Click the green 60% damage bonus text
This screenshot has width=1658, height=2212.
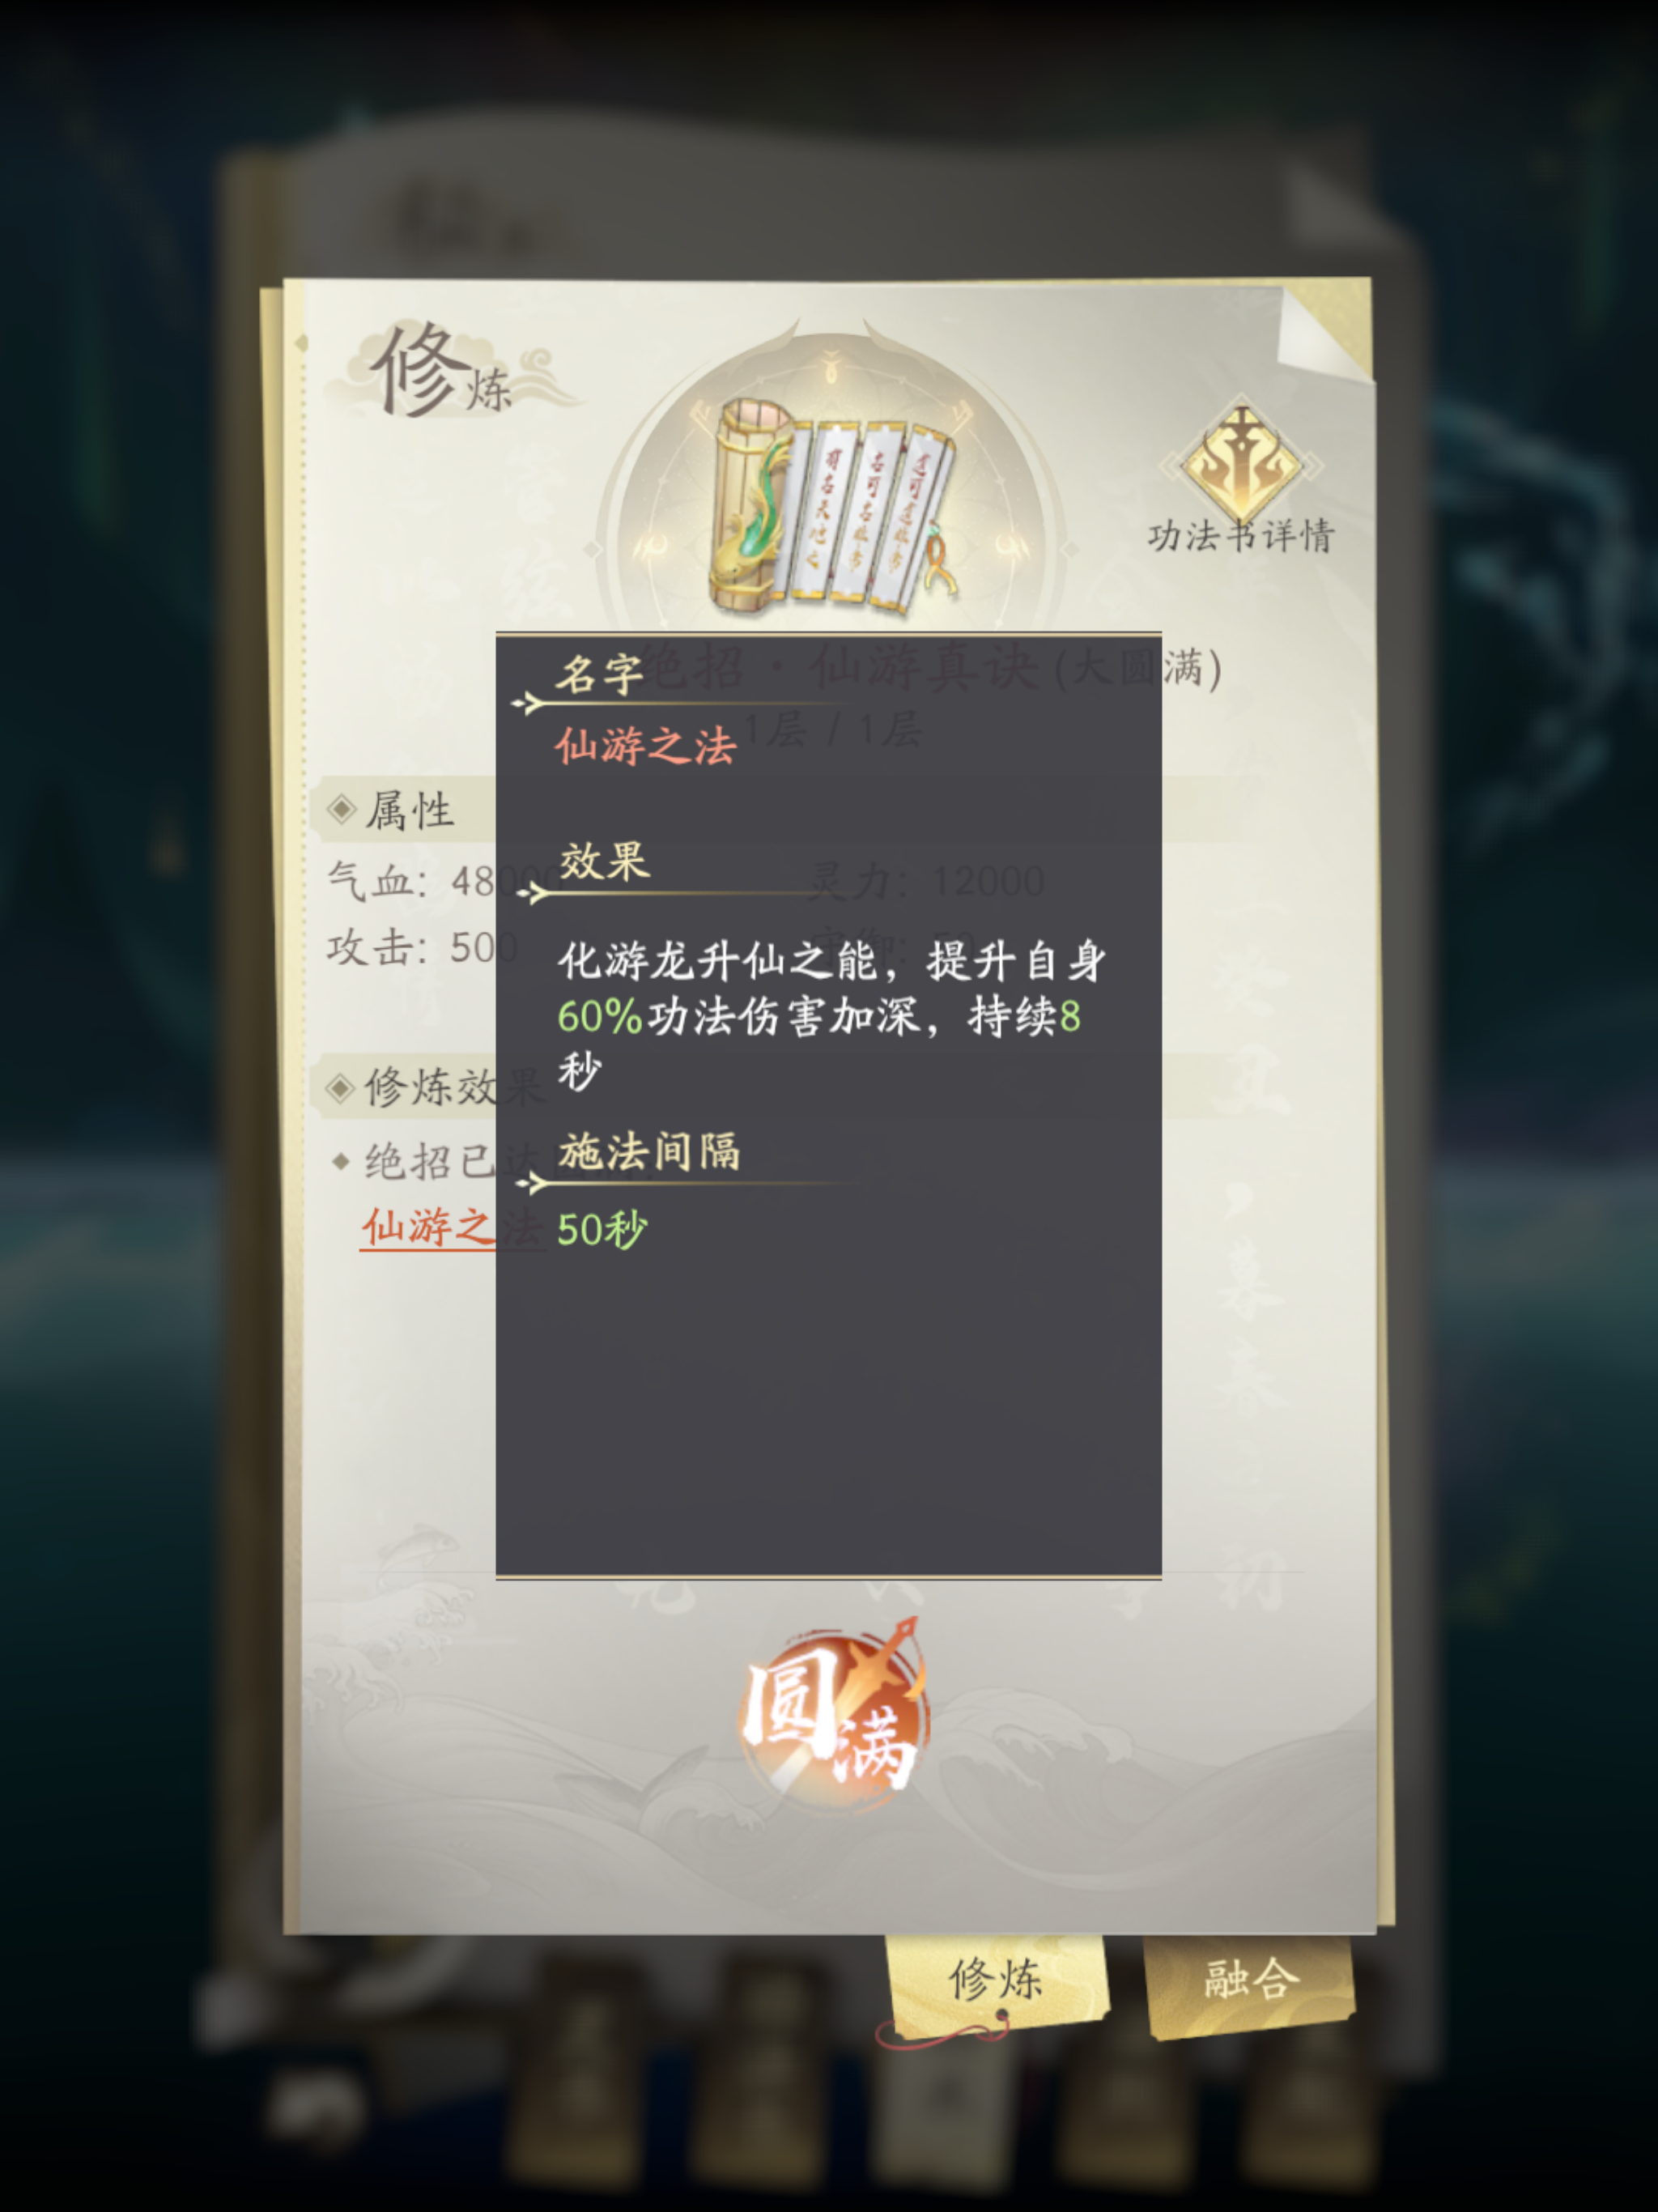(x=600, y=1017)
